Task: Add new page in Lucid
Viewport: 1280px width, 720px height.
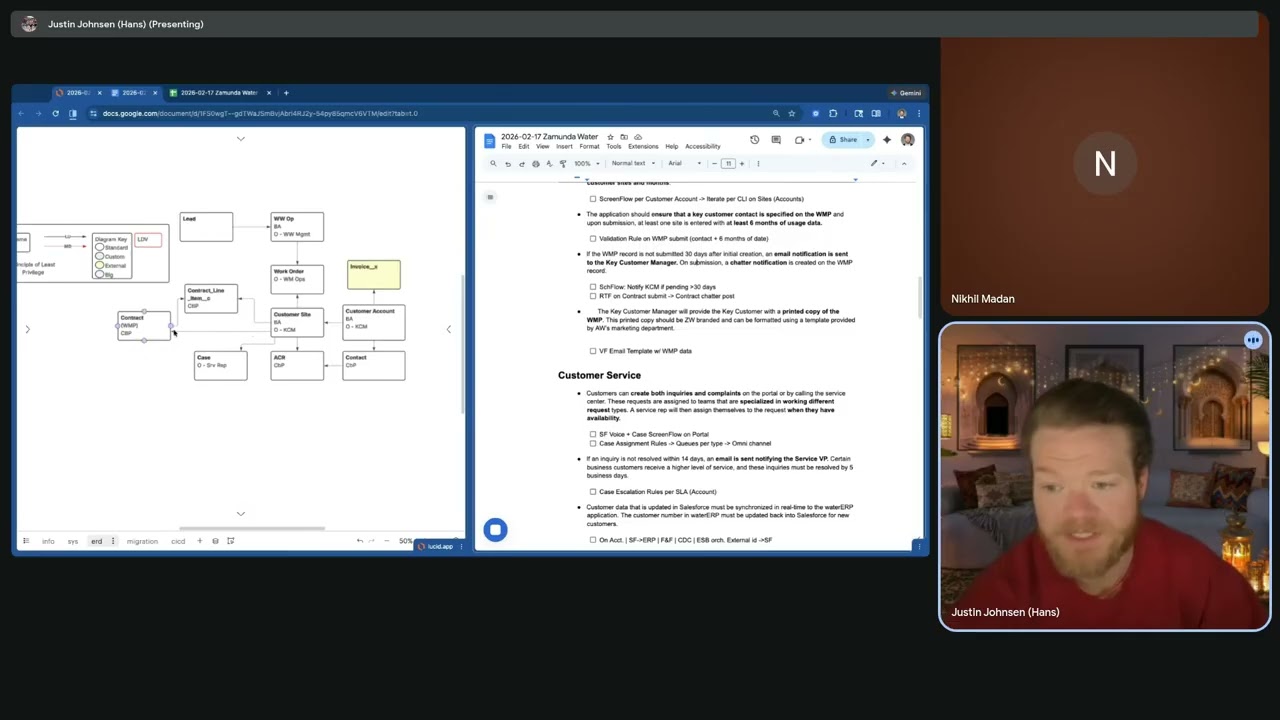Action: [x=199, y=541]
